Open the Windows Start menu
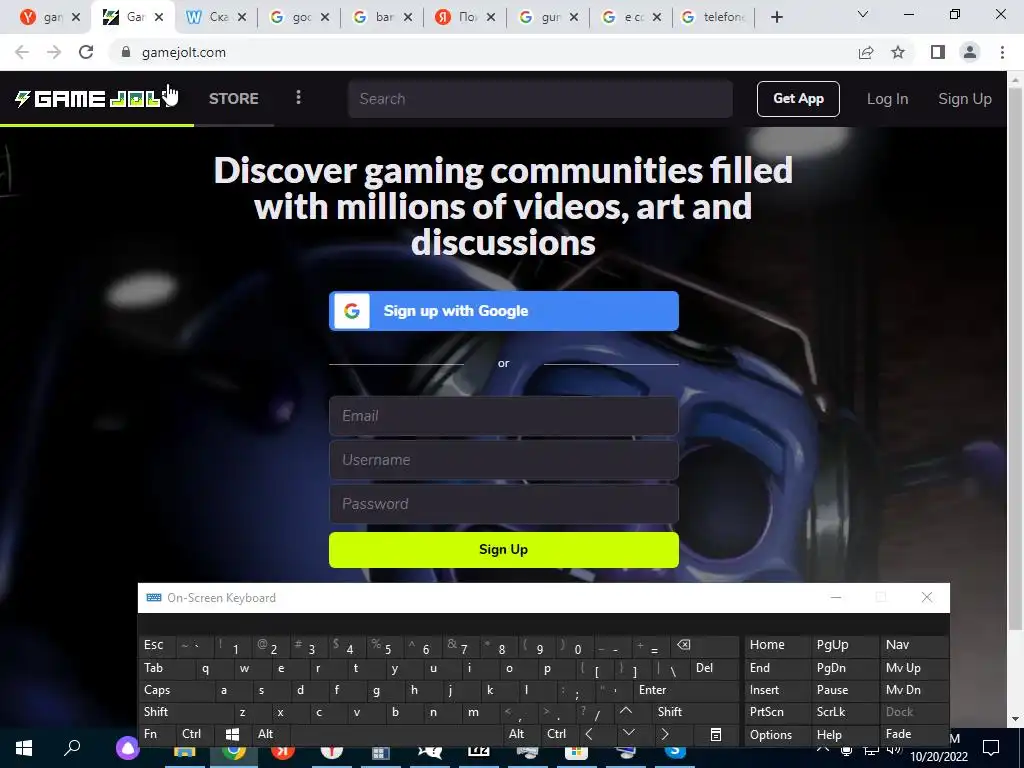 (24, 748)
